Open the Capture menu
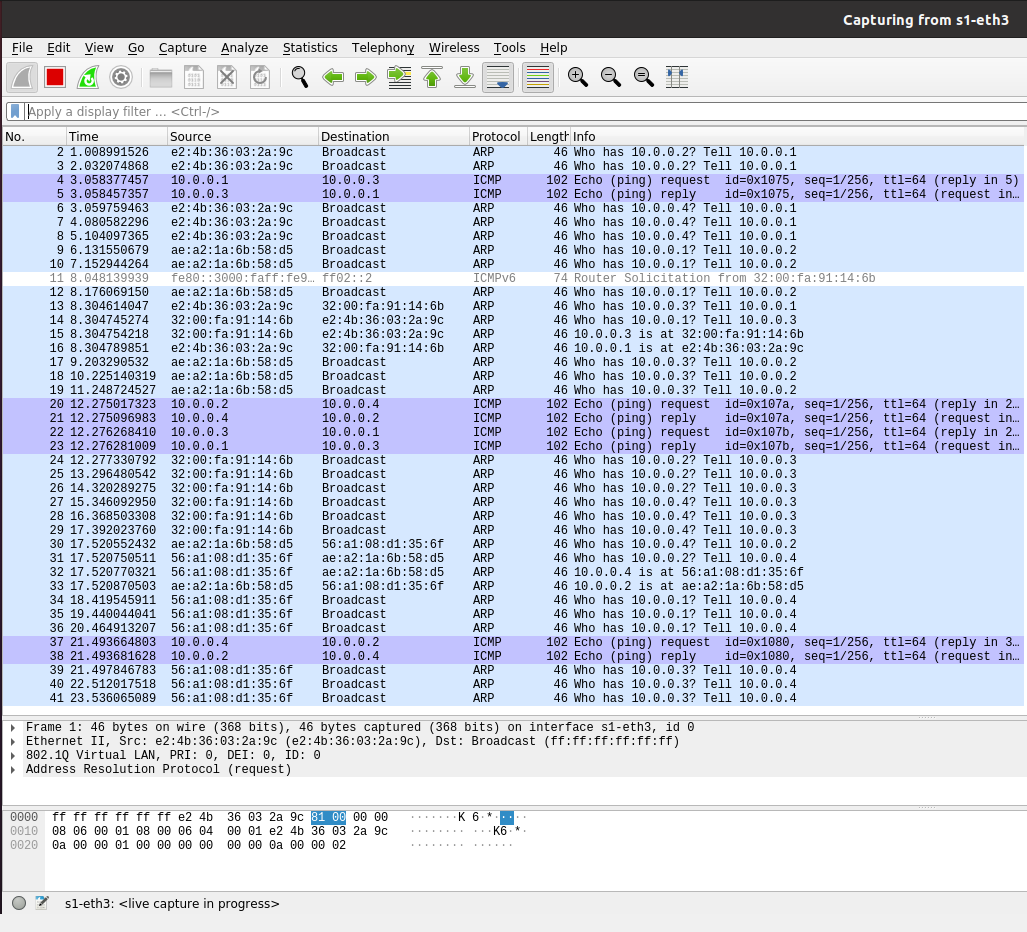 (x=183, y=48)
